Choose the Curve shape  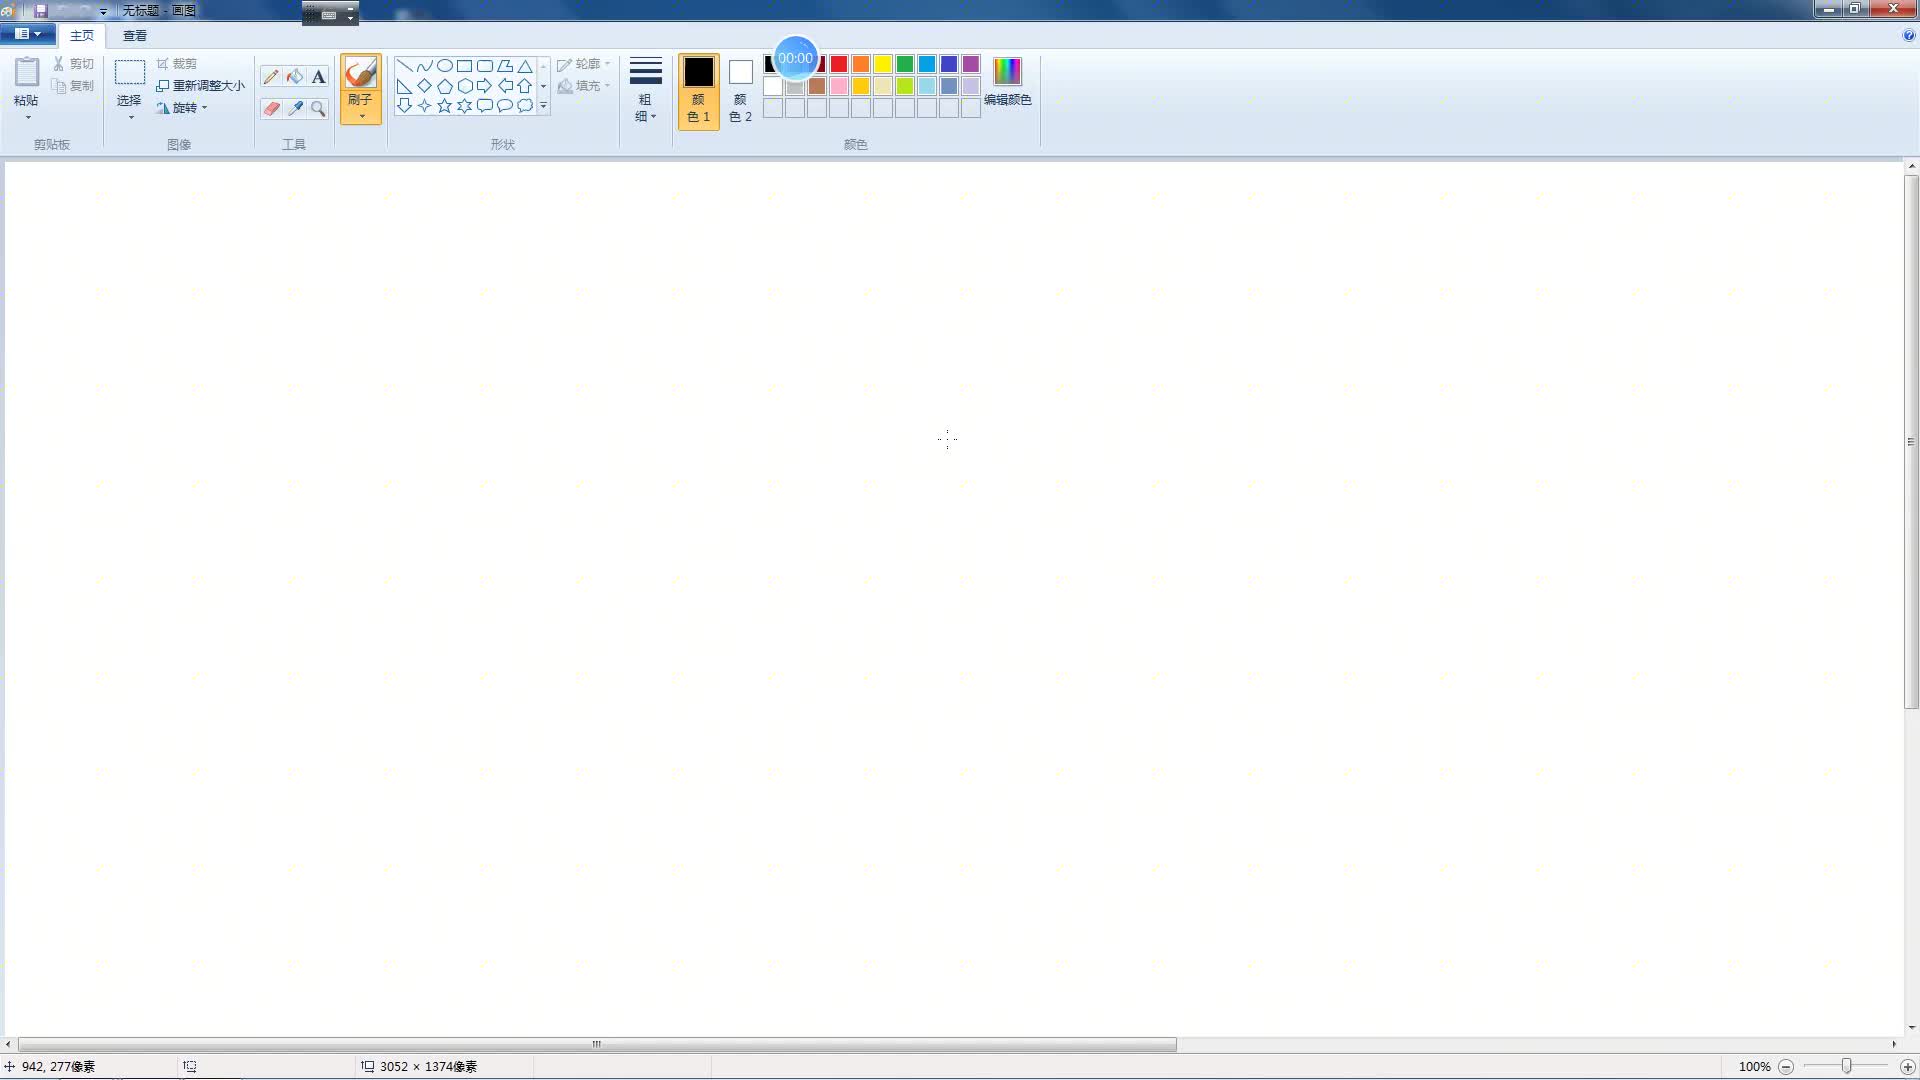pyautogui.click(x=425, y=66)
